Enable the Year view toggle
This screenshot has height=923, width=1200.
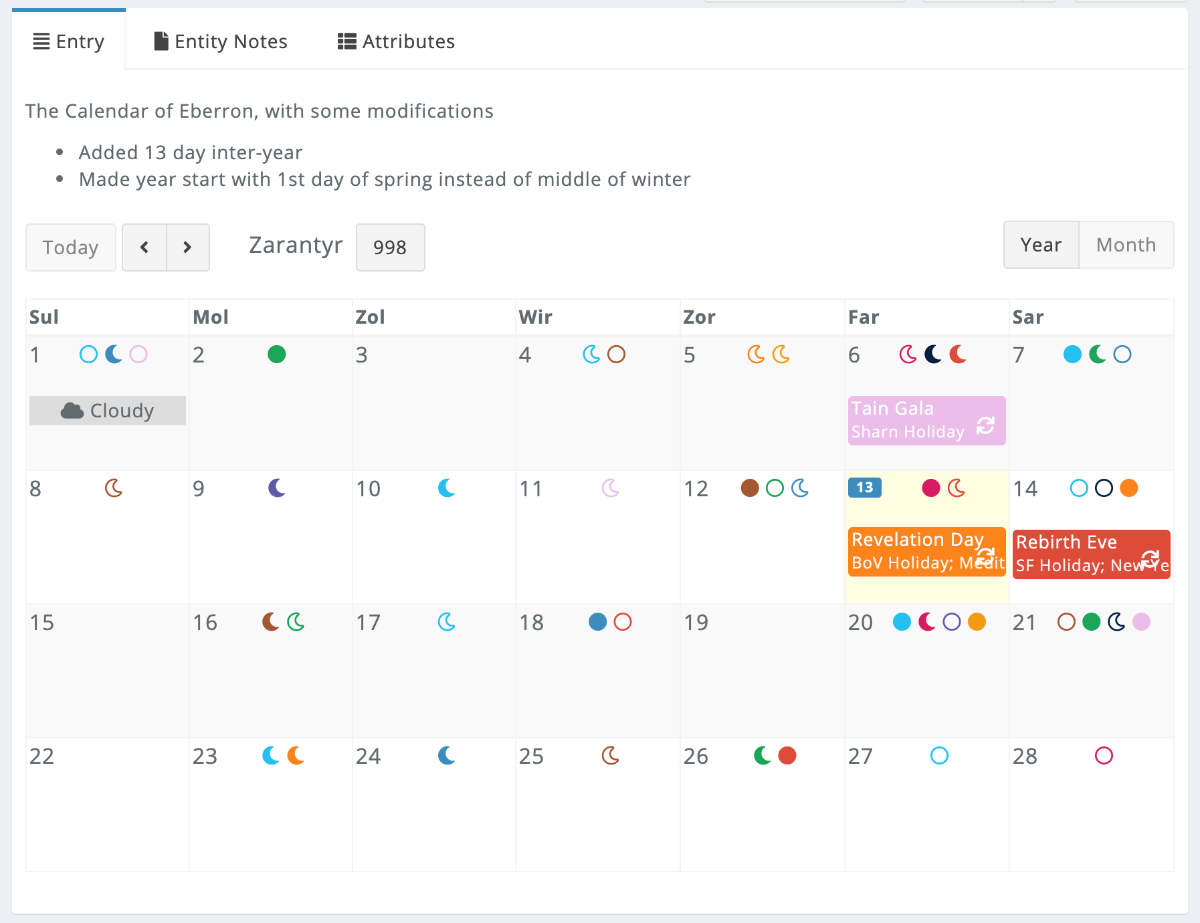pyautogui.click(x=1041, y=244)
